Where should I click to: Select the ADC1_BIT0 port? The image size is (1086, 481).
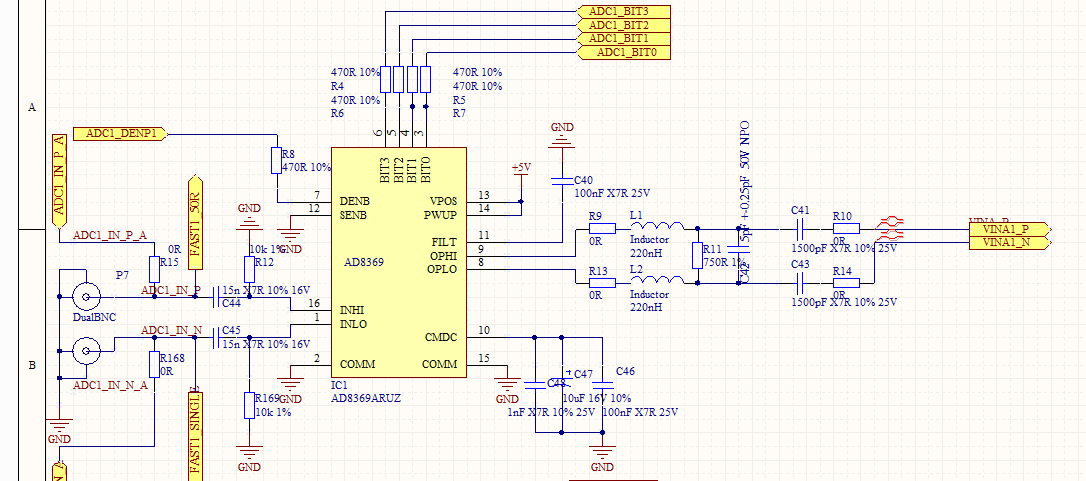(623, 52)
